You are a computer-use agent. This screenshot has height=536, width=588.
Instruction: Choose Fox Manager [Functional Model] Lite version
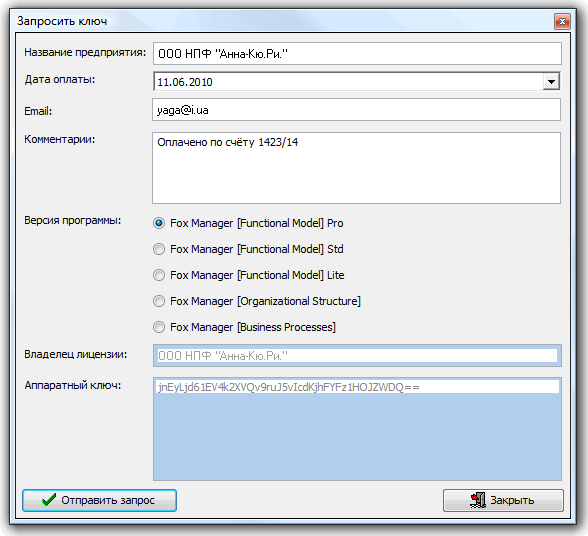point(159,275)
